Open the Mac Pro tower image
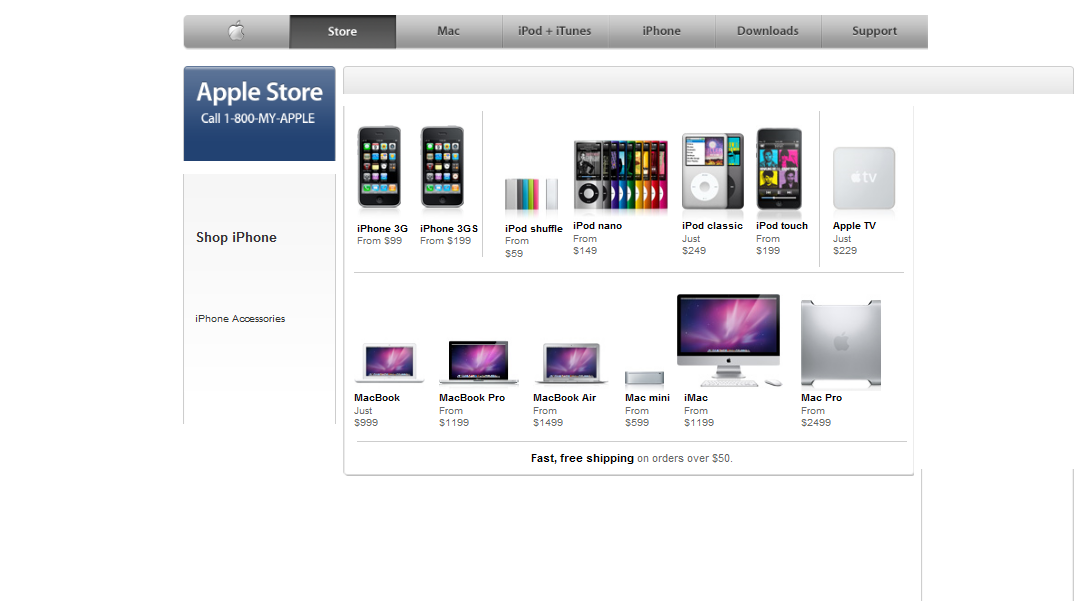Viewport: 1082px width, 601px height. point(840,340)
